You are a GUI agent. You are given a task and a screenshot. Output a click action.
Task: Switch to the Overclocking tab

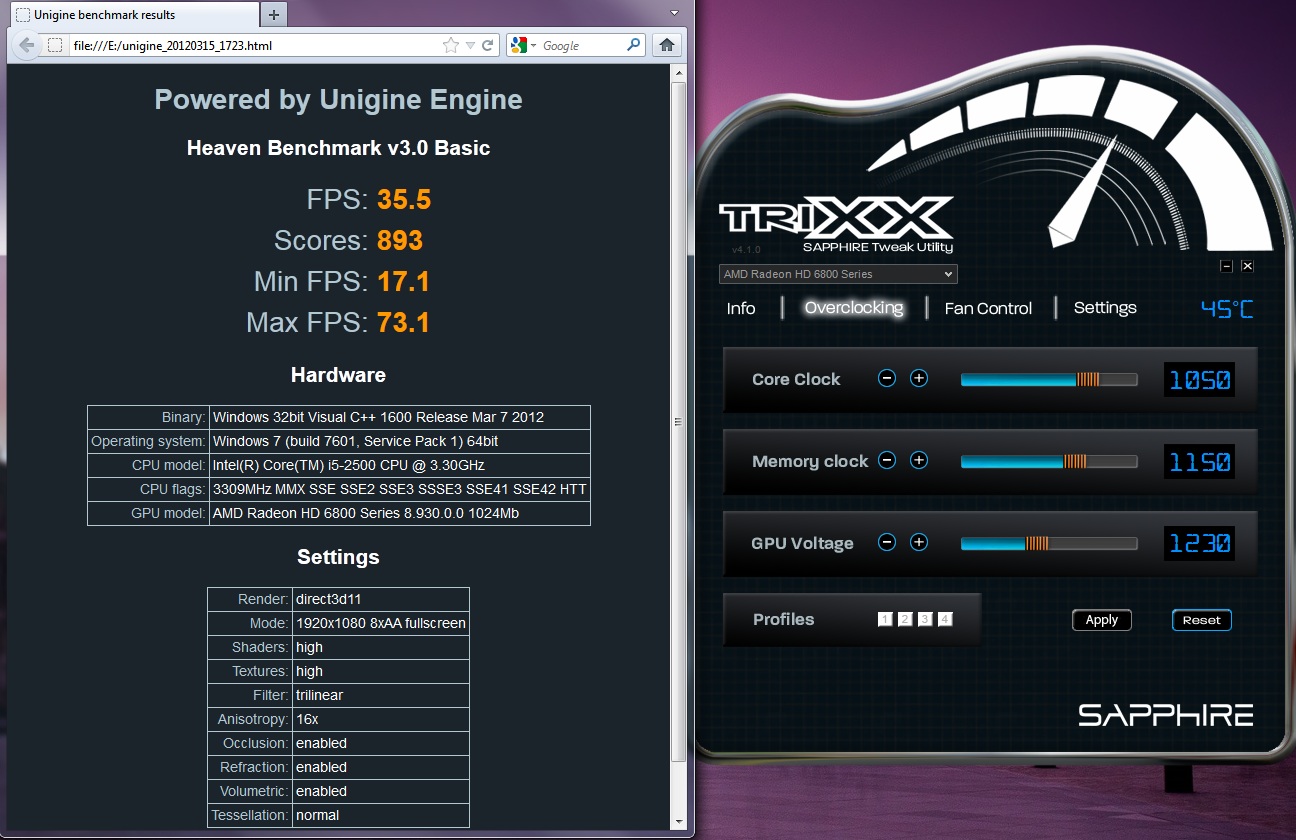854,308
